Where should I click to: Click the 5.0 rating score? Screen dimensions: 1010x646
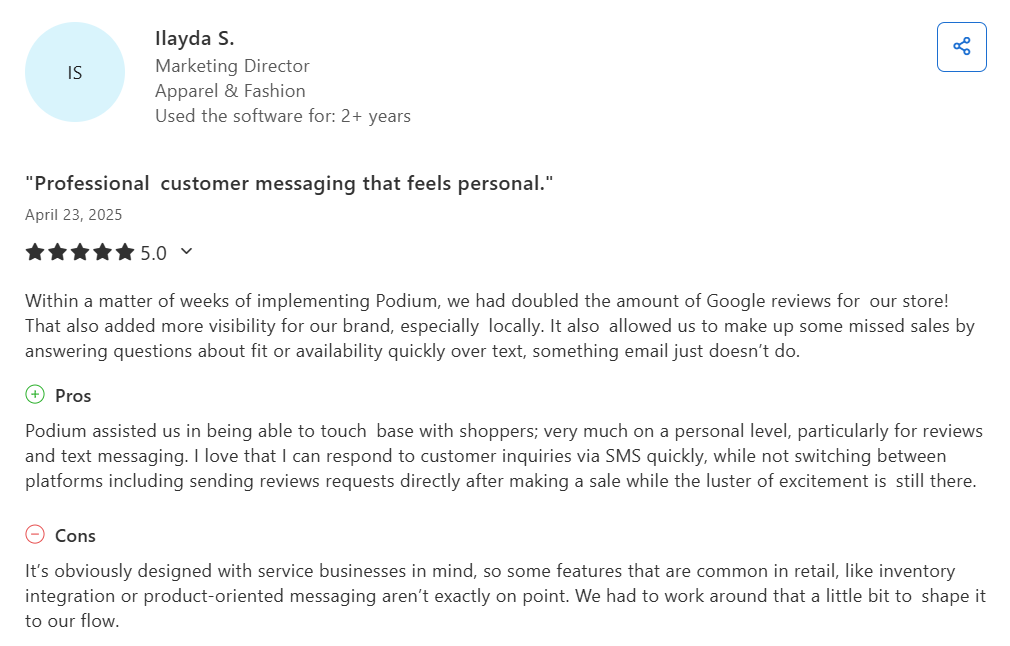tap(153, 253)
